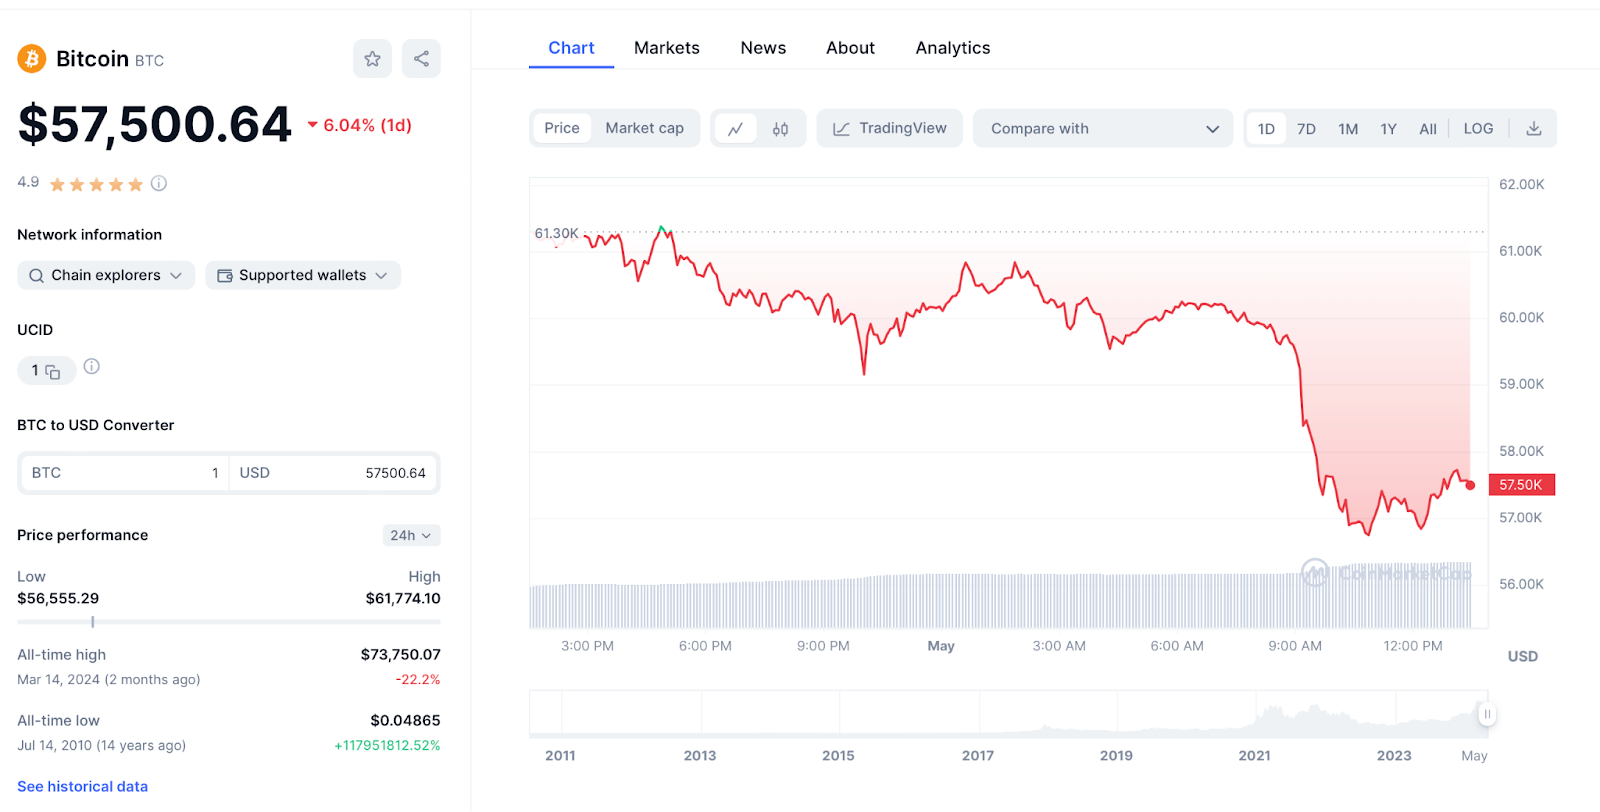
Task: Expand the Chain explorers dropdown
Action: [x=106, y=275]
